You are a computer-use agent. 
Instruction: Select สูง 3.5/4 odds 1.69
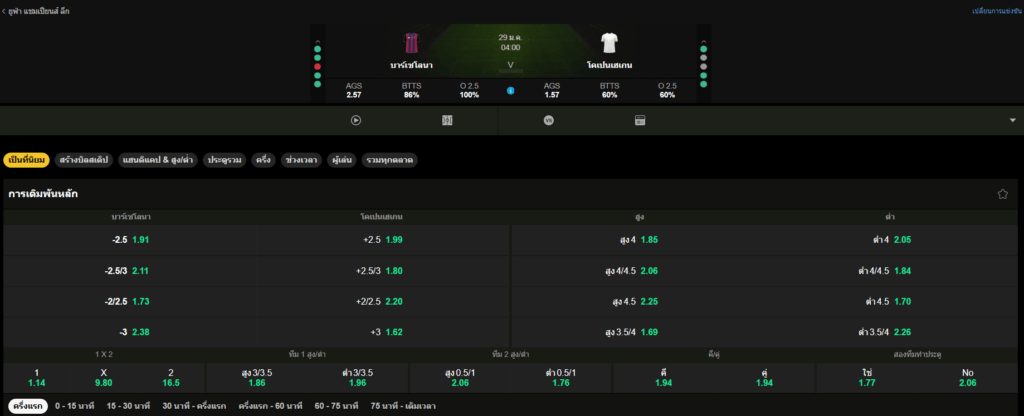pos(638,332)
